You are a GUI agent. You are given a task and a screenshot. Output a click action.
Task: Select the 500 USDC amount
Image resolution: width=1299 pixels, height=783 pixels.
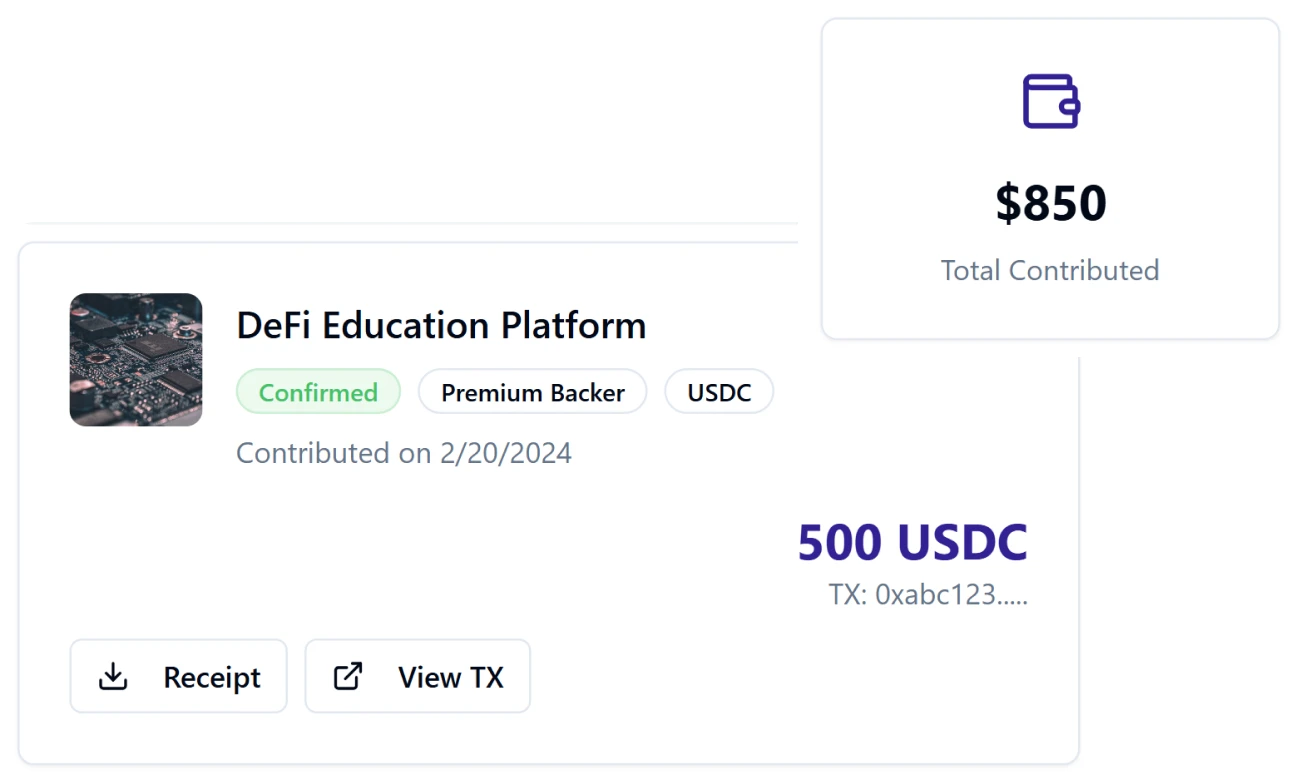pos(912,543)
